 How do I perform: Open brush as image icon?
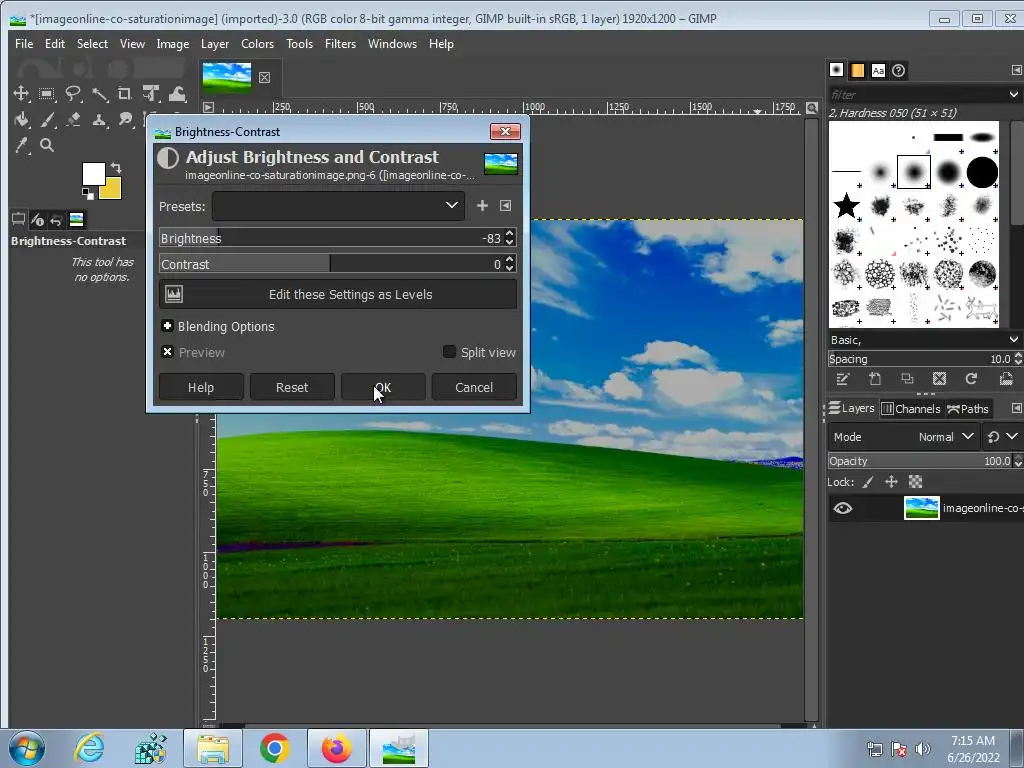point(1006,379)
